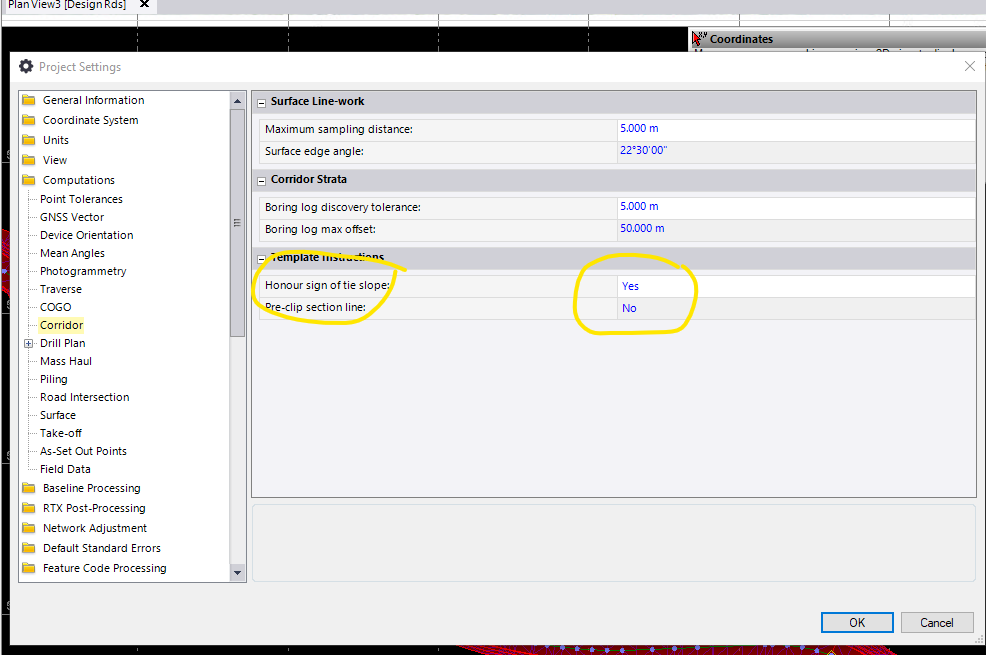Select COGO settings
Screen dimensions: 986x655
click(55, 307)
